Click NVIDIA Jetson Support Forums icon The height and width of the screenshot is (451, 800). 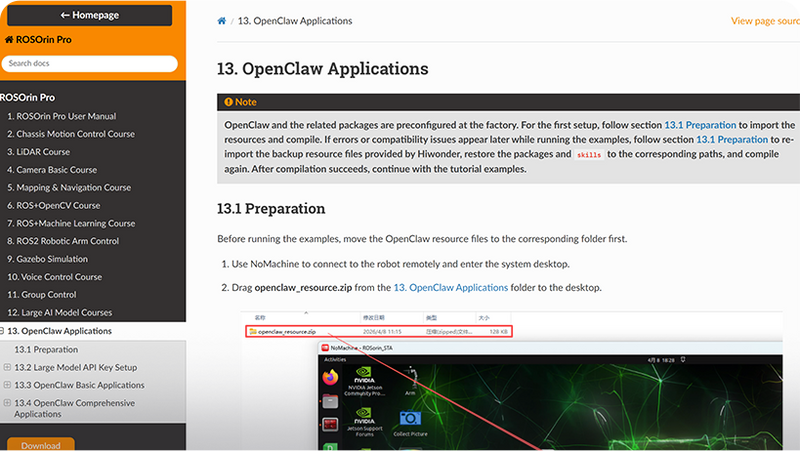point(364,421)
